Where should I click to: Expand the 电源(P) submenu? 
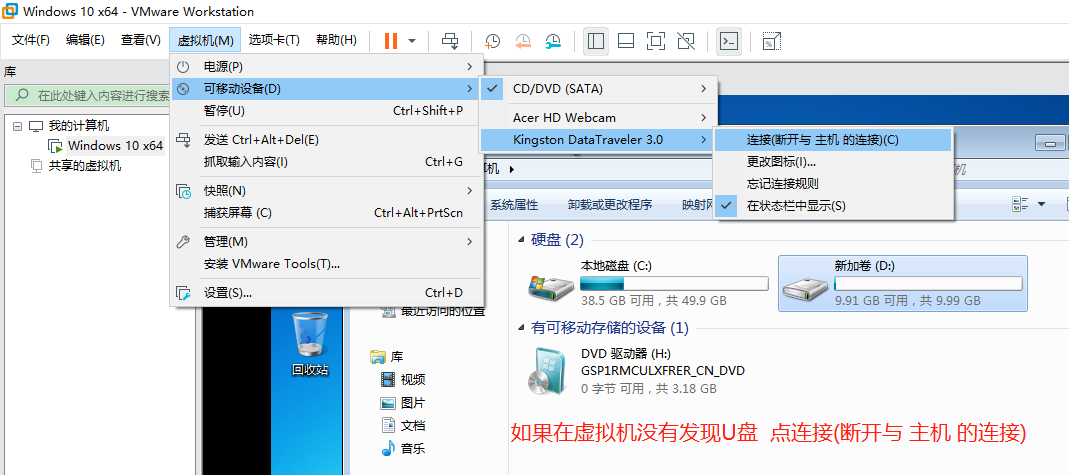326,67
